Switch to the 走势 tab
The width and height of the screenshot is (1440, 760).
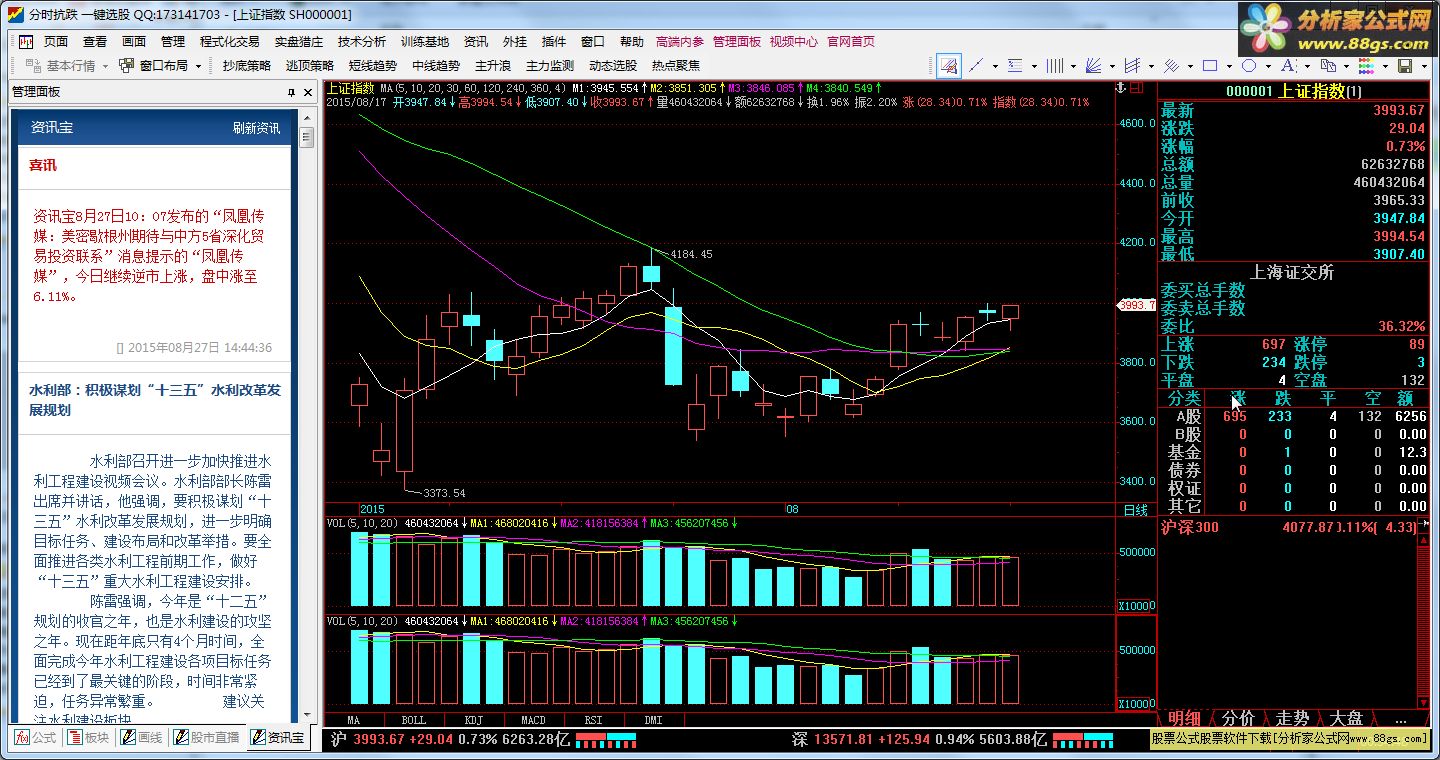click(x=1293, y=718)
